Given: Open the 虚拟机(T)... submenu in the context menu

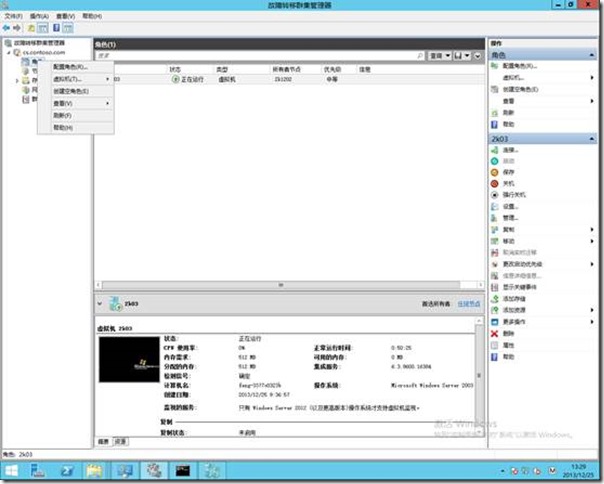Looking at the screenshot, I should coord(76,79).
